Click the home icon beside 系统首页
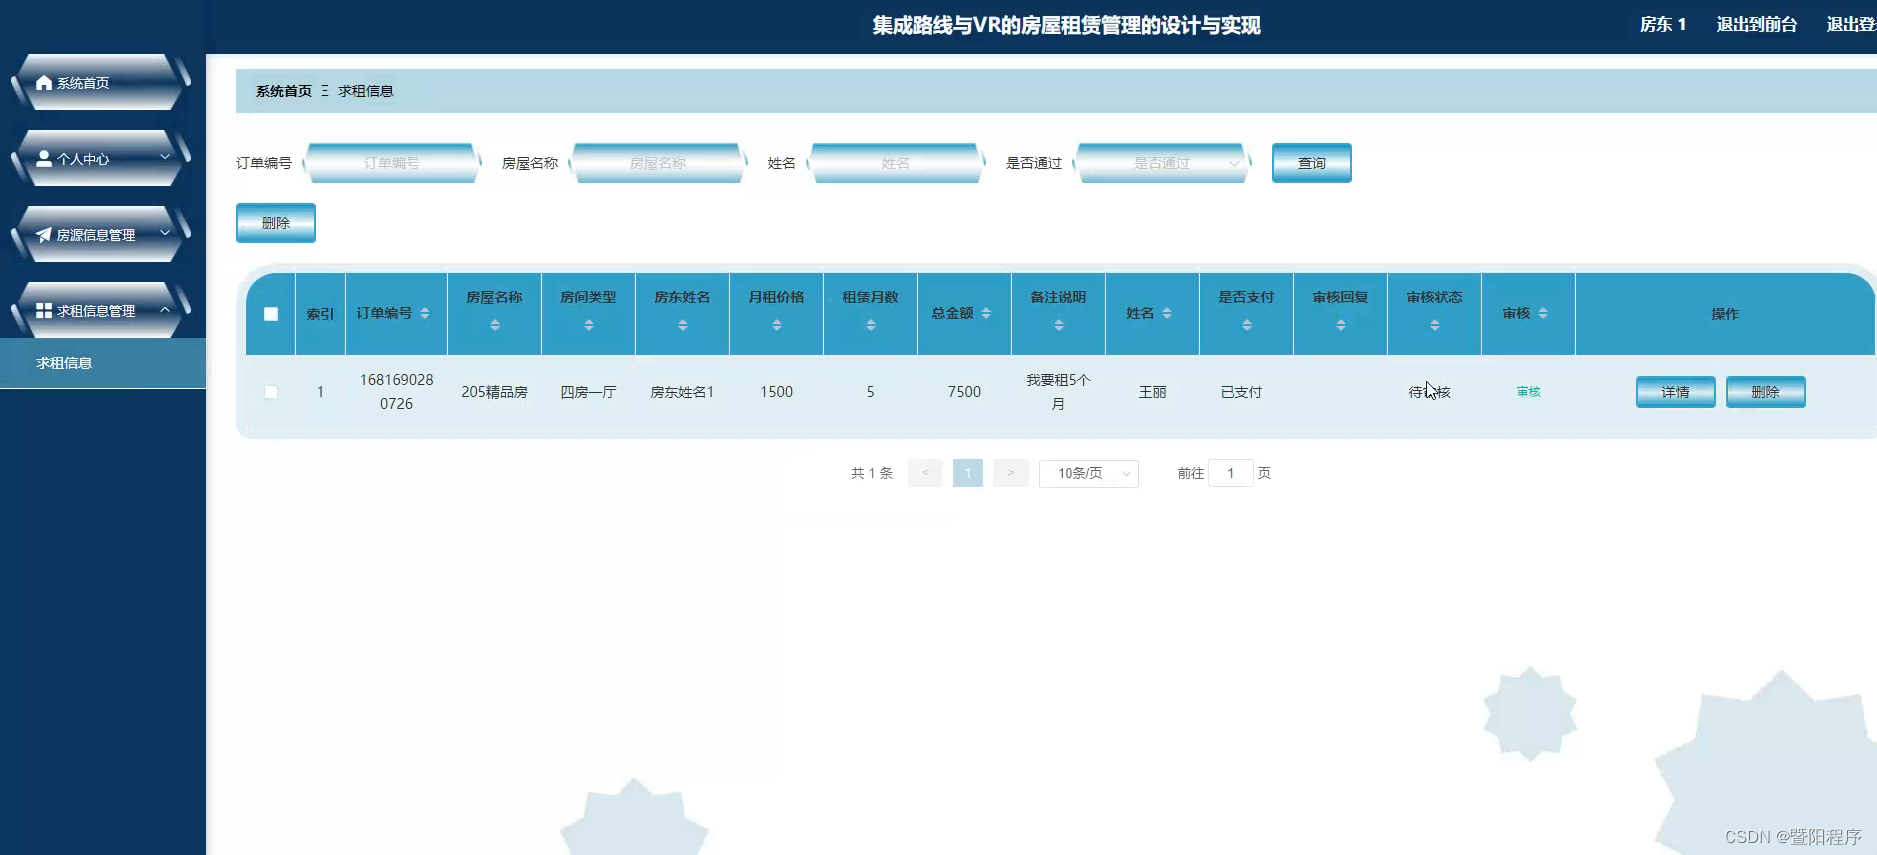 [x=44, y=83]
